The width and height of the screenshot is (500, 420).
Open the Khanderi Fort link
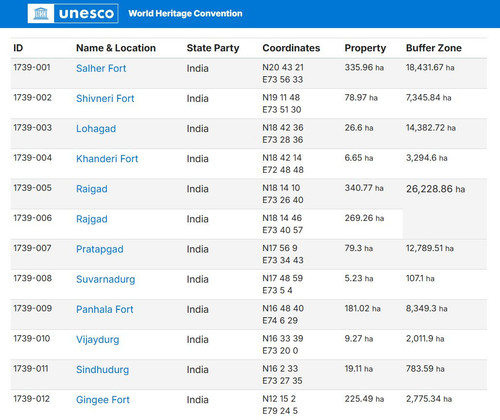pos(107,159)
